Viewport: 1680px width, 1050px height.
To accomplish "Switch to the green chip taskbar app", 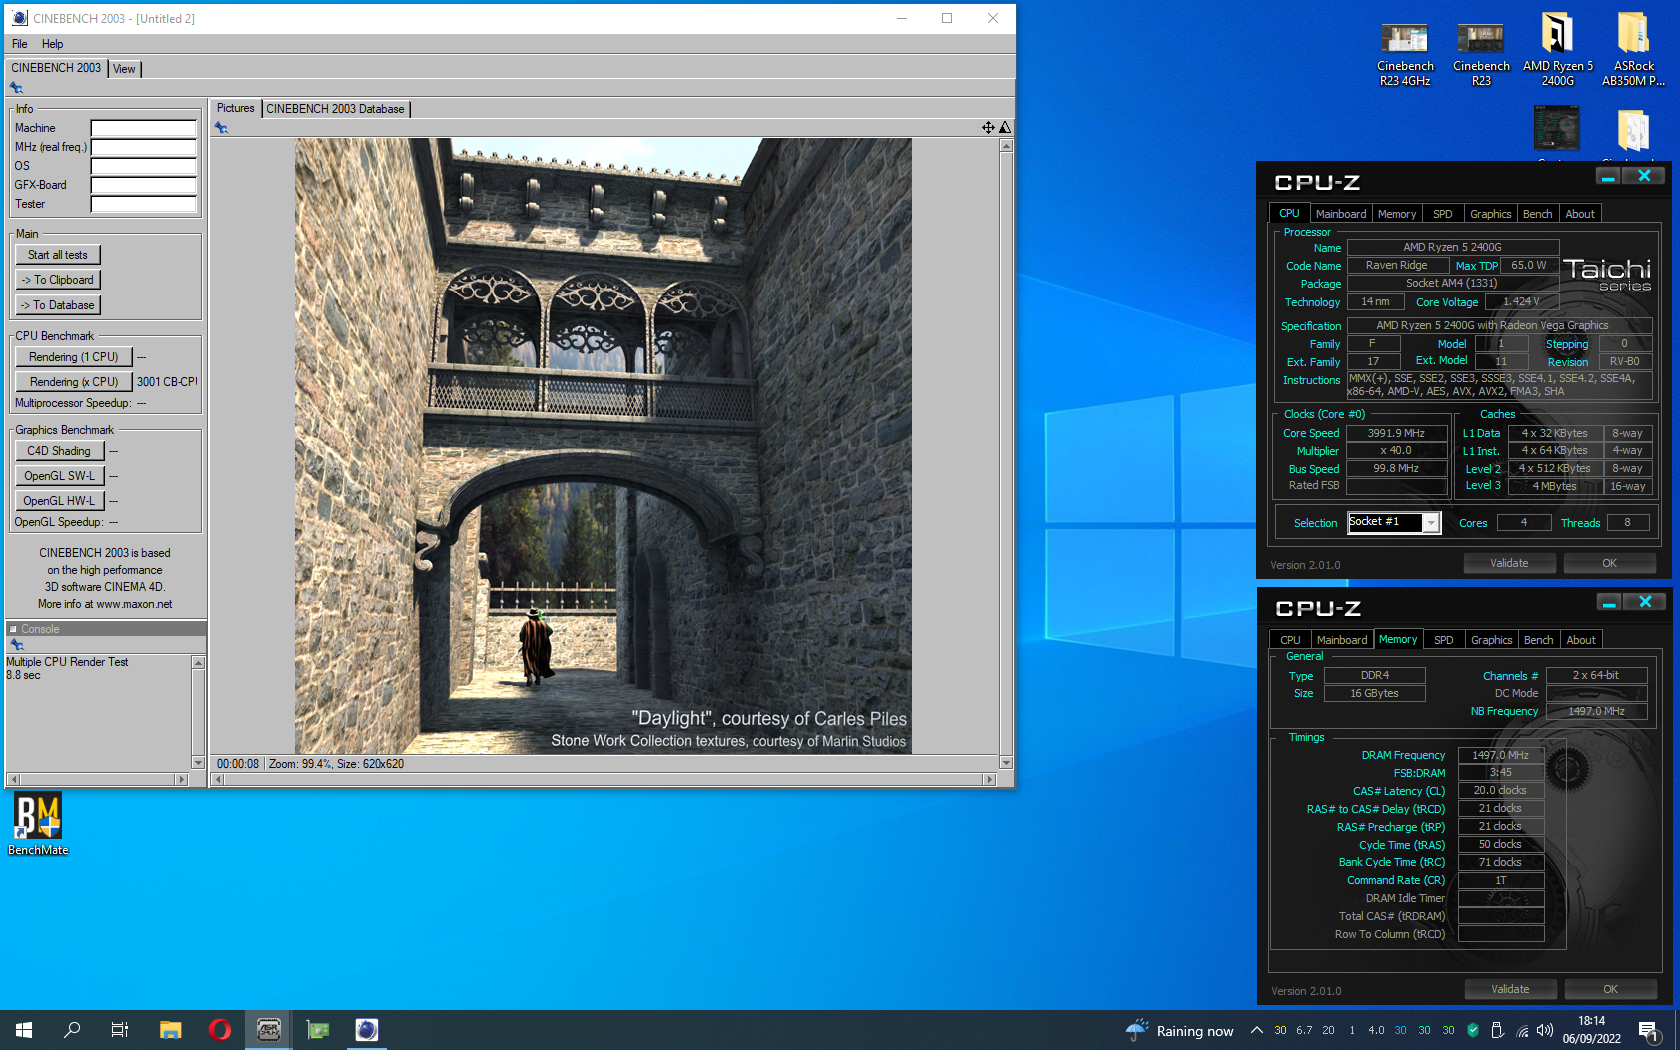I will pos(318,1030).
